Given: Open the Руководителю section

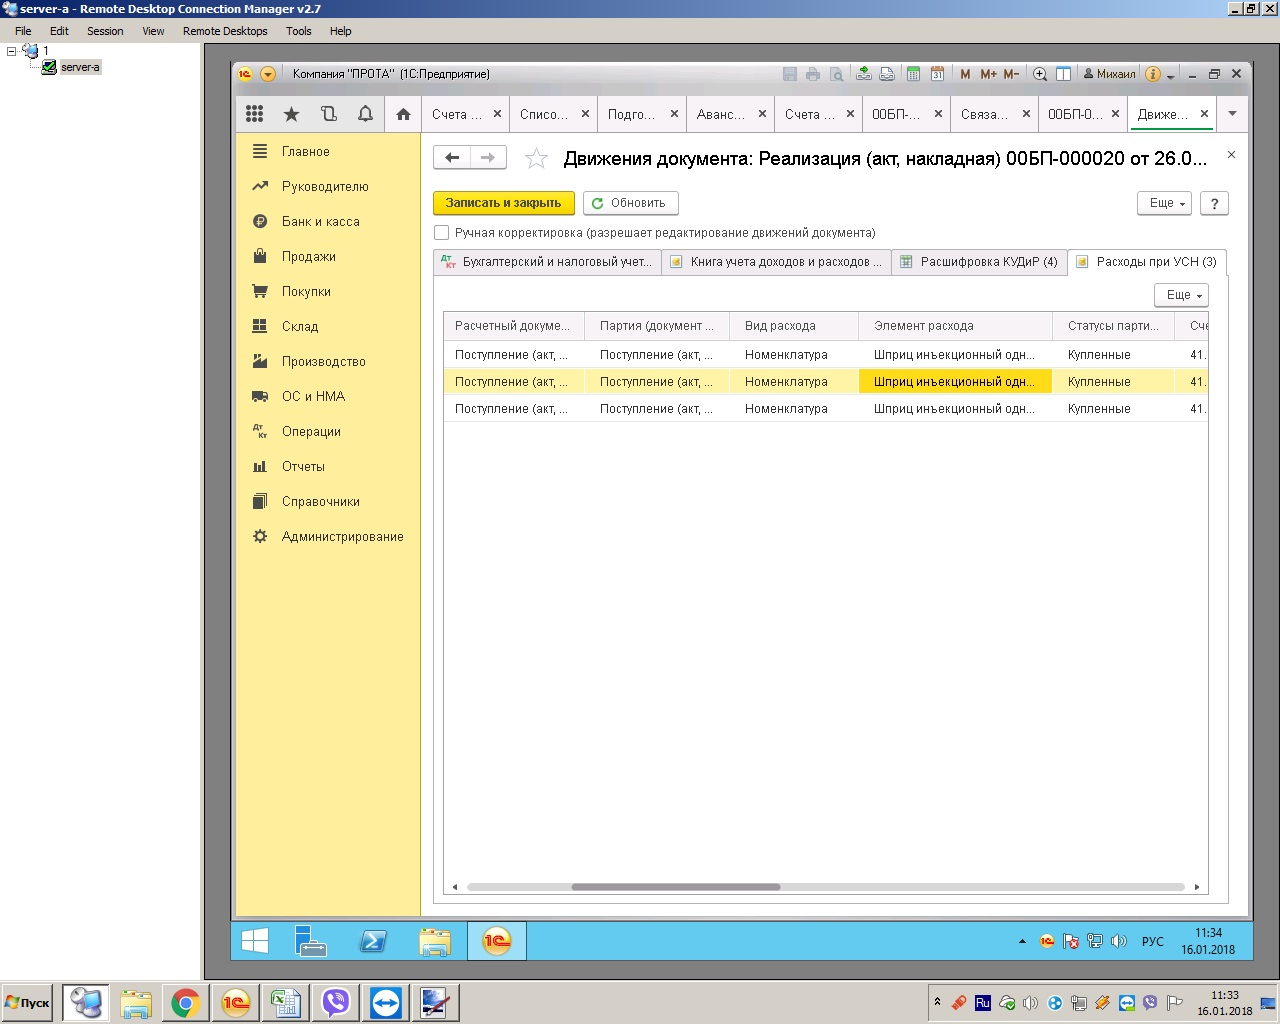Looking at the screenshot, I should click(x=325, y=186).
